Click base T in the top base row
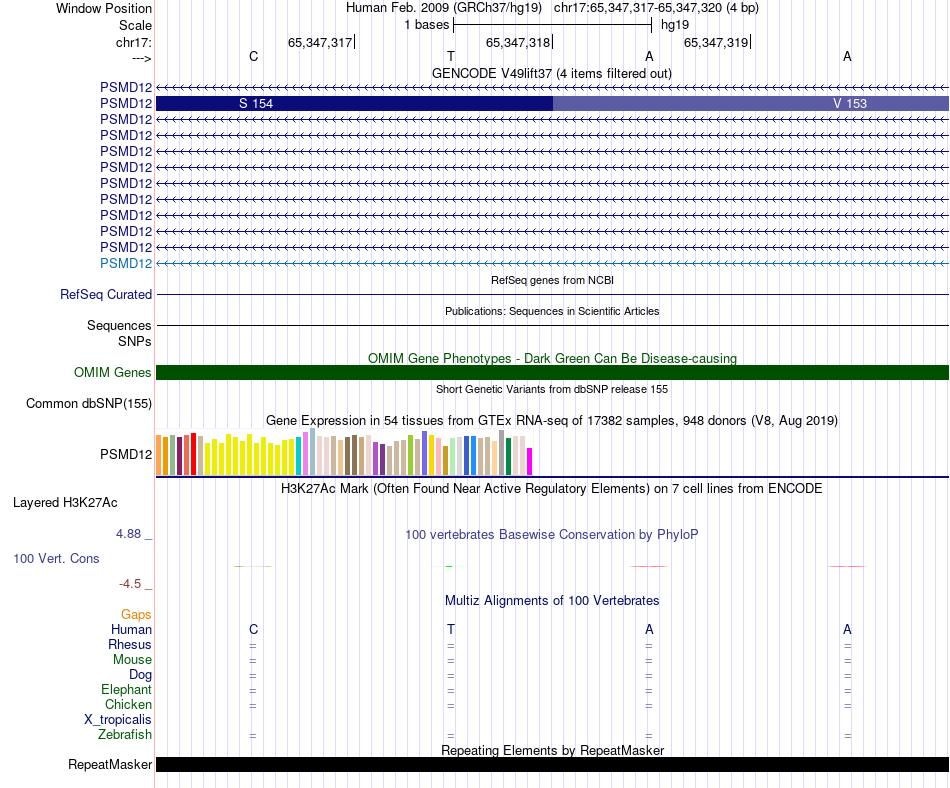The width and height of the screenshot is (950, 788). [451, 56]
